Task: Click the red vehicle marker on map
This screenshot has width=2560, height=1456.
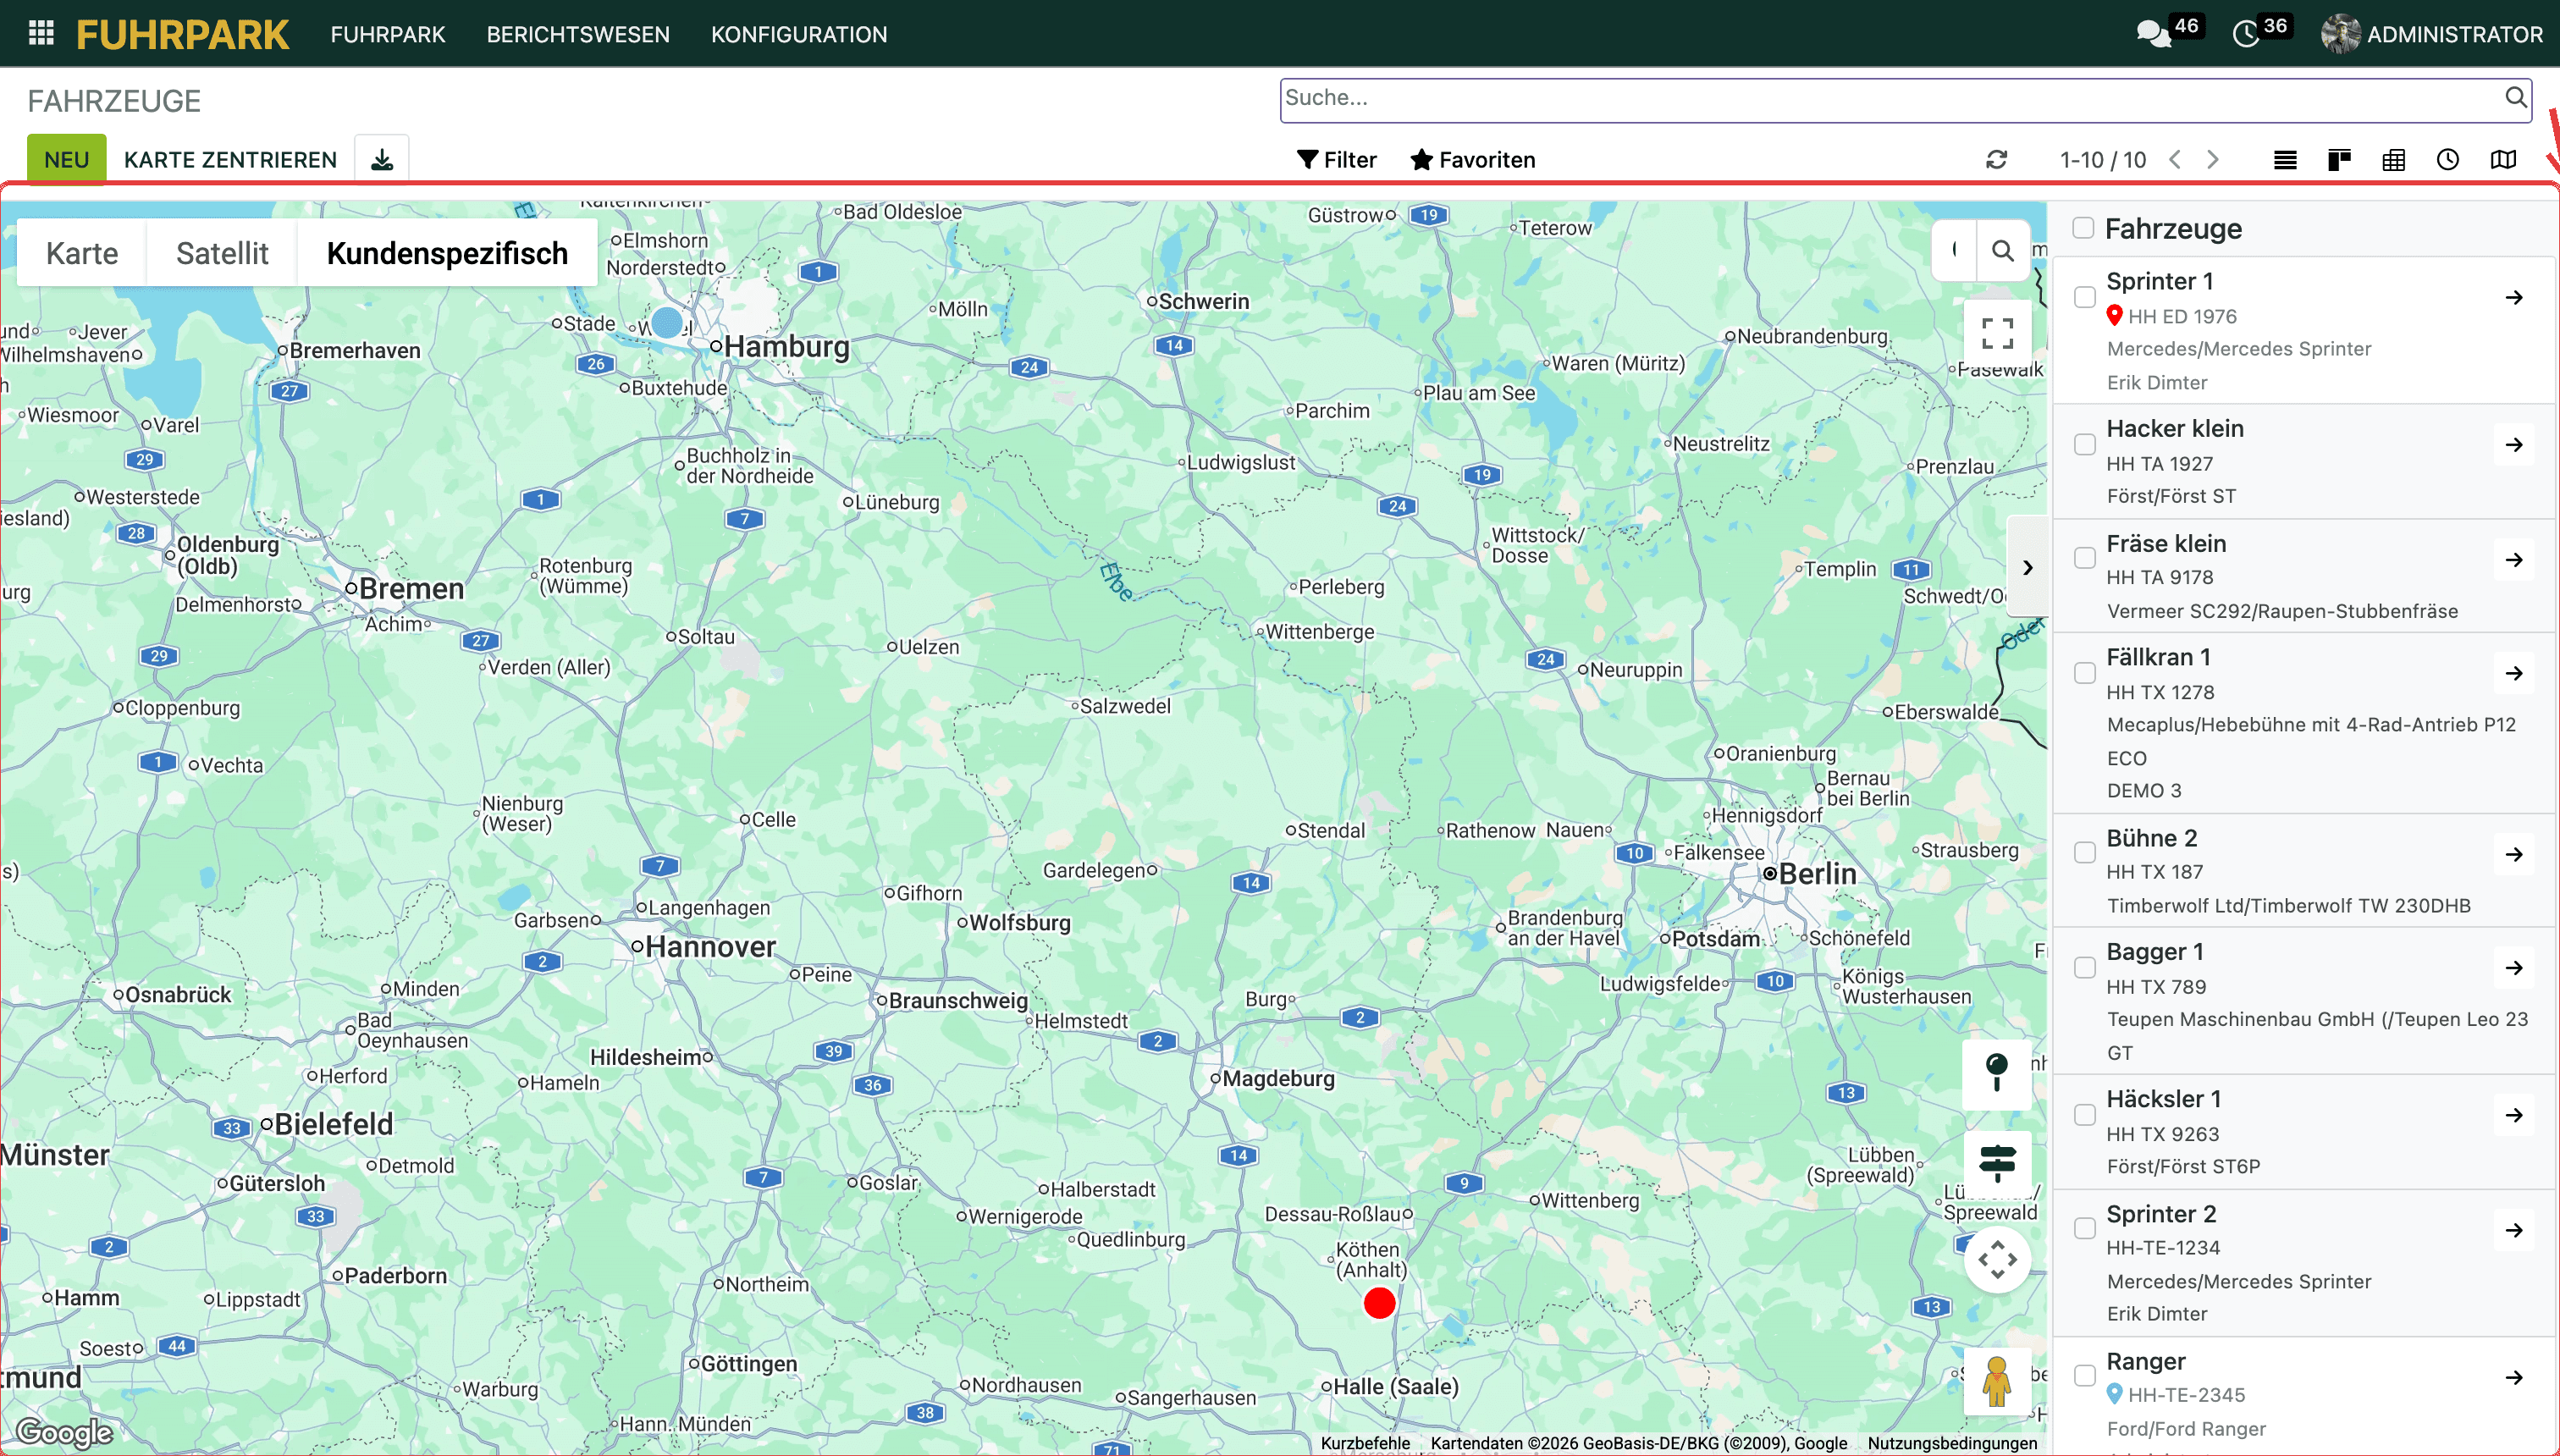Action: (x=1380, y=1303)
